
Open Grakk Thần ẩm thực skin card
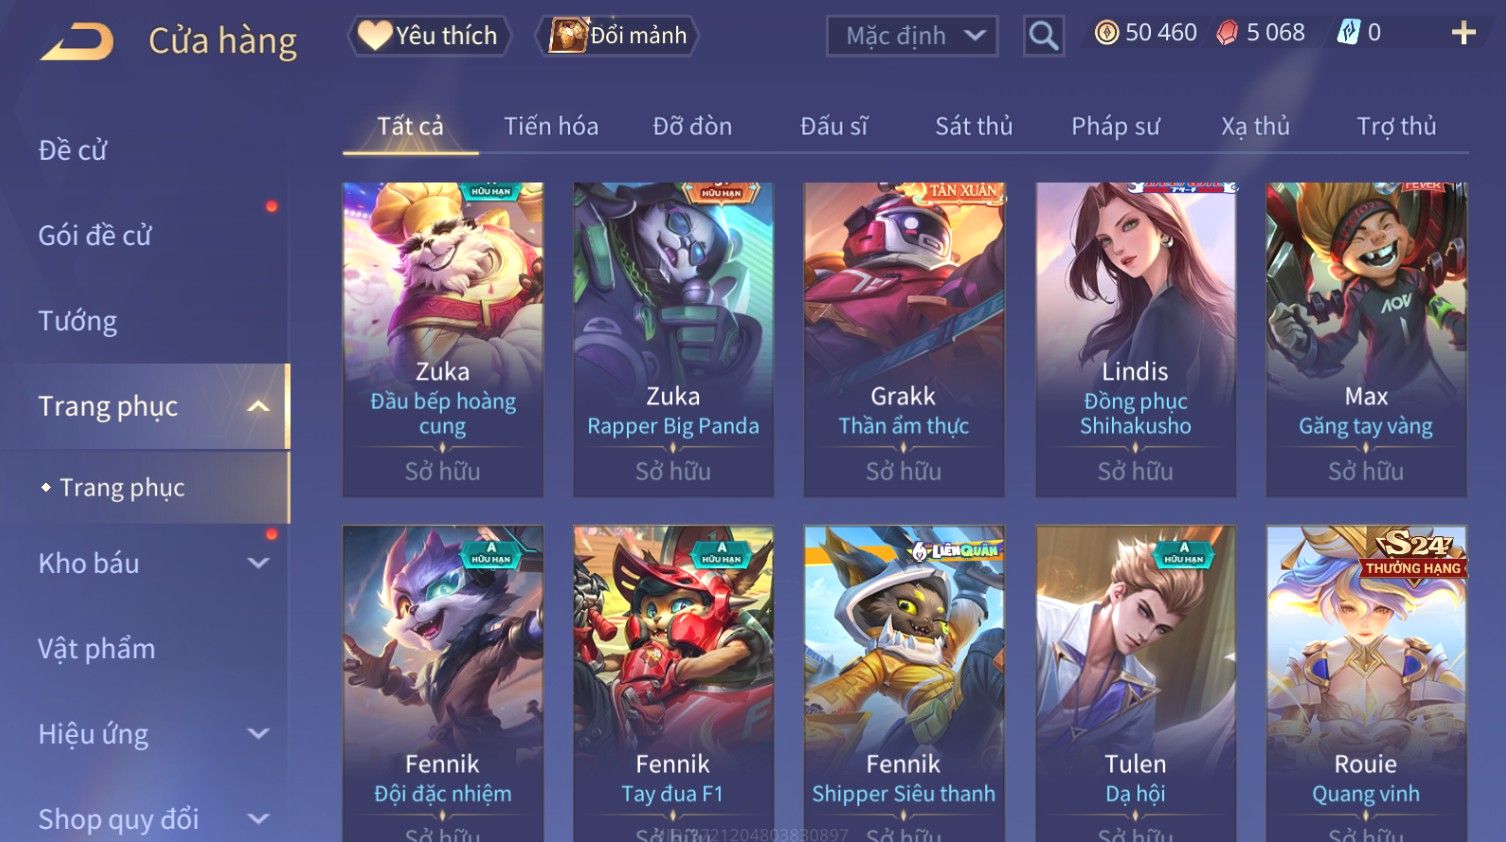click(x=904, y=339)
